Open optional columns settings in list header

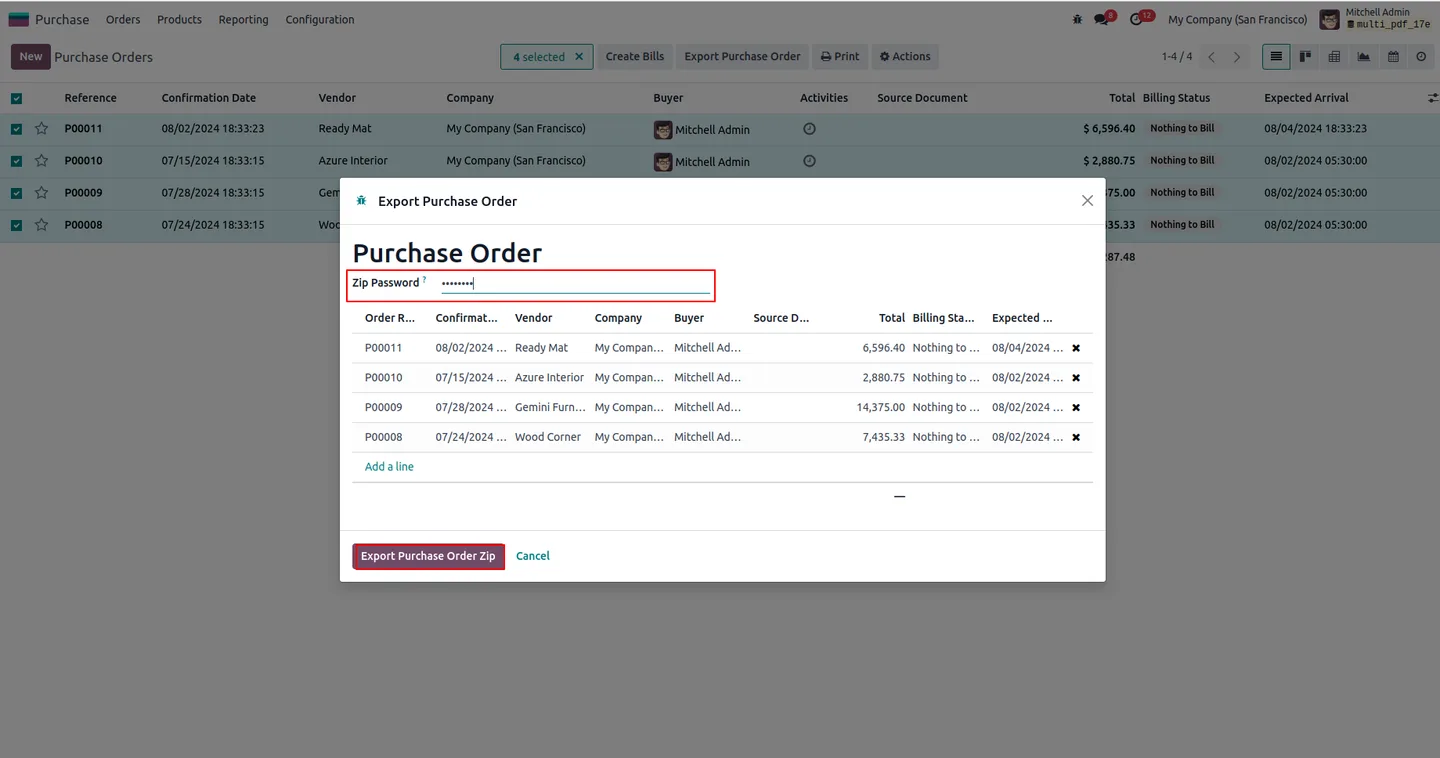tap(1432, 98)
